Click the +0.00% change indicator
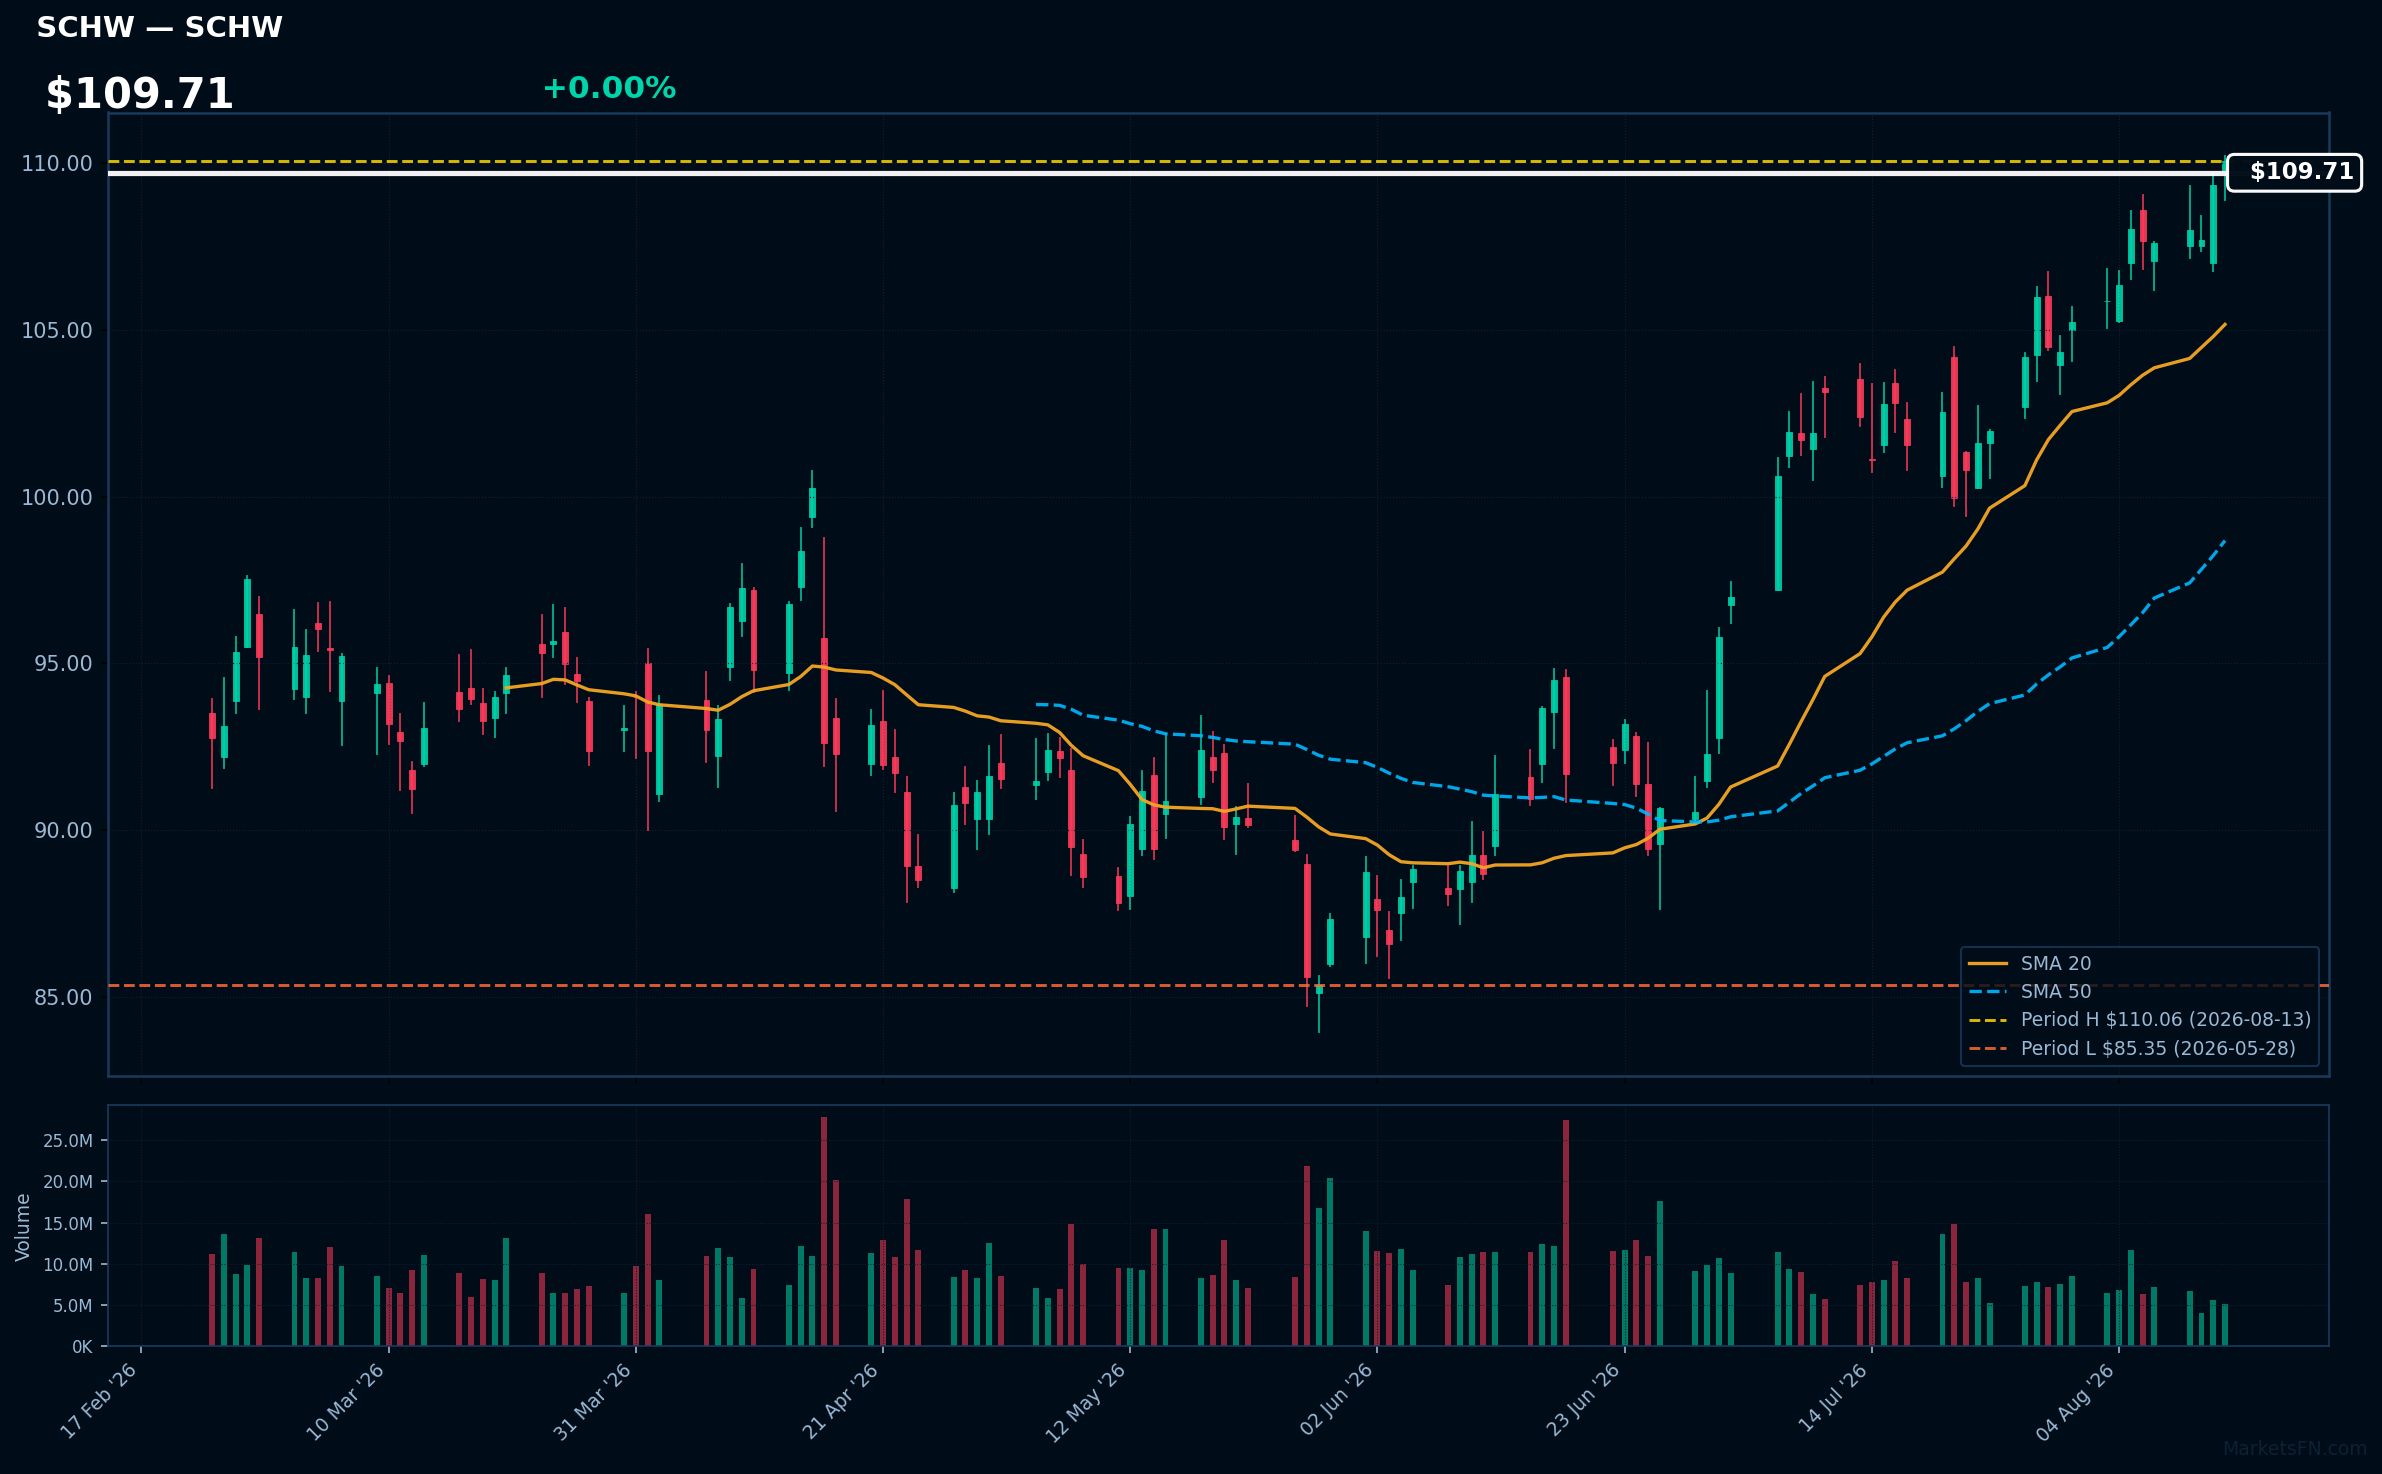 point(609,89)
